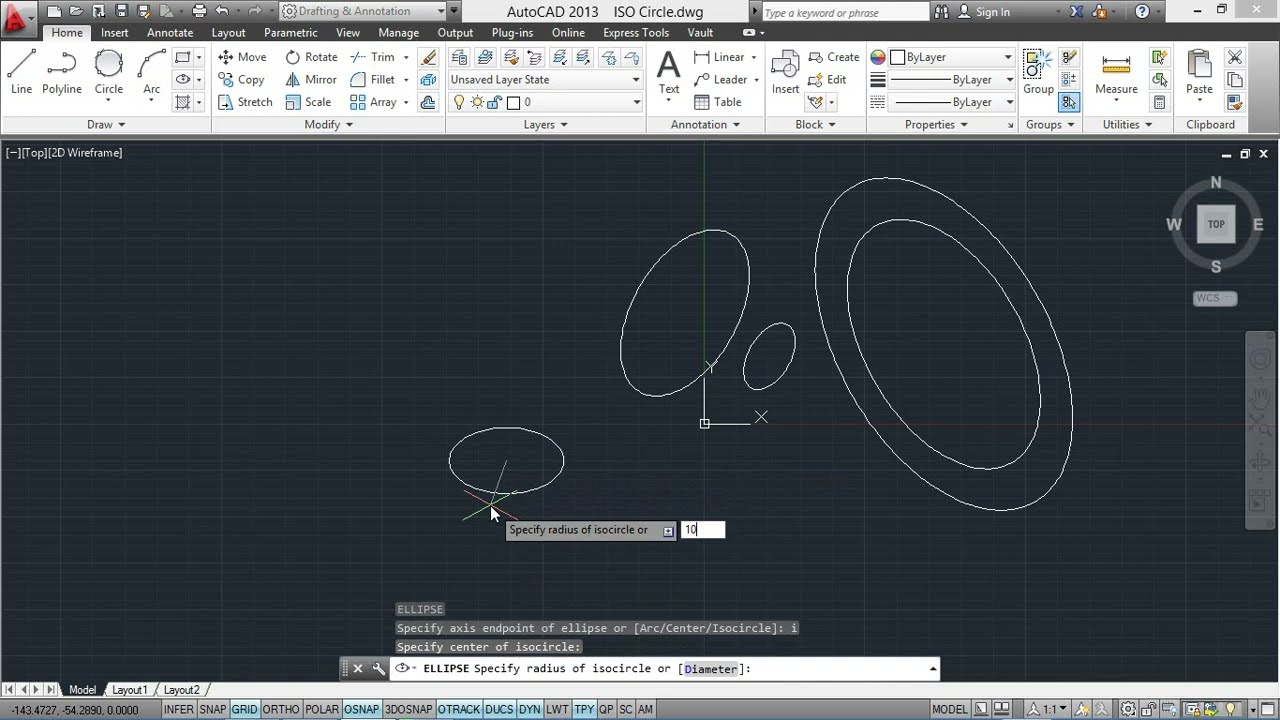Viewport: 1280px width, 720px height.
Task: Click the Sign In button
Action: click(984, 12)
